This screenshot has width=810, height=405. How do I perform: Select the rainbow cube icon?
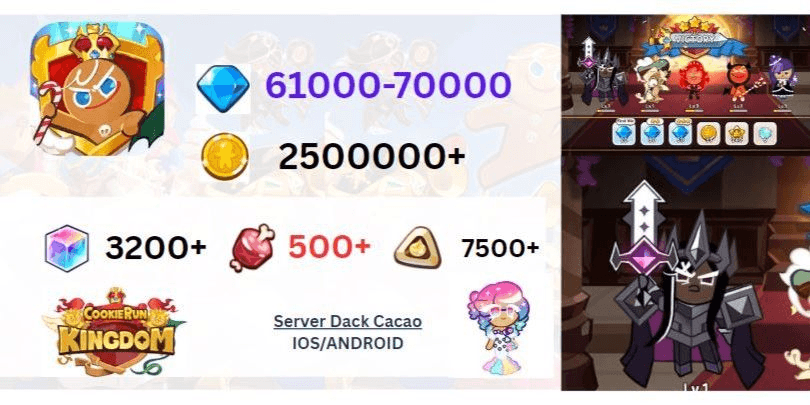(x=67, y=248)
